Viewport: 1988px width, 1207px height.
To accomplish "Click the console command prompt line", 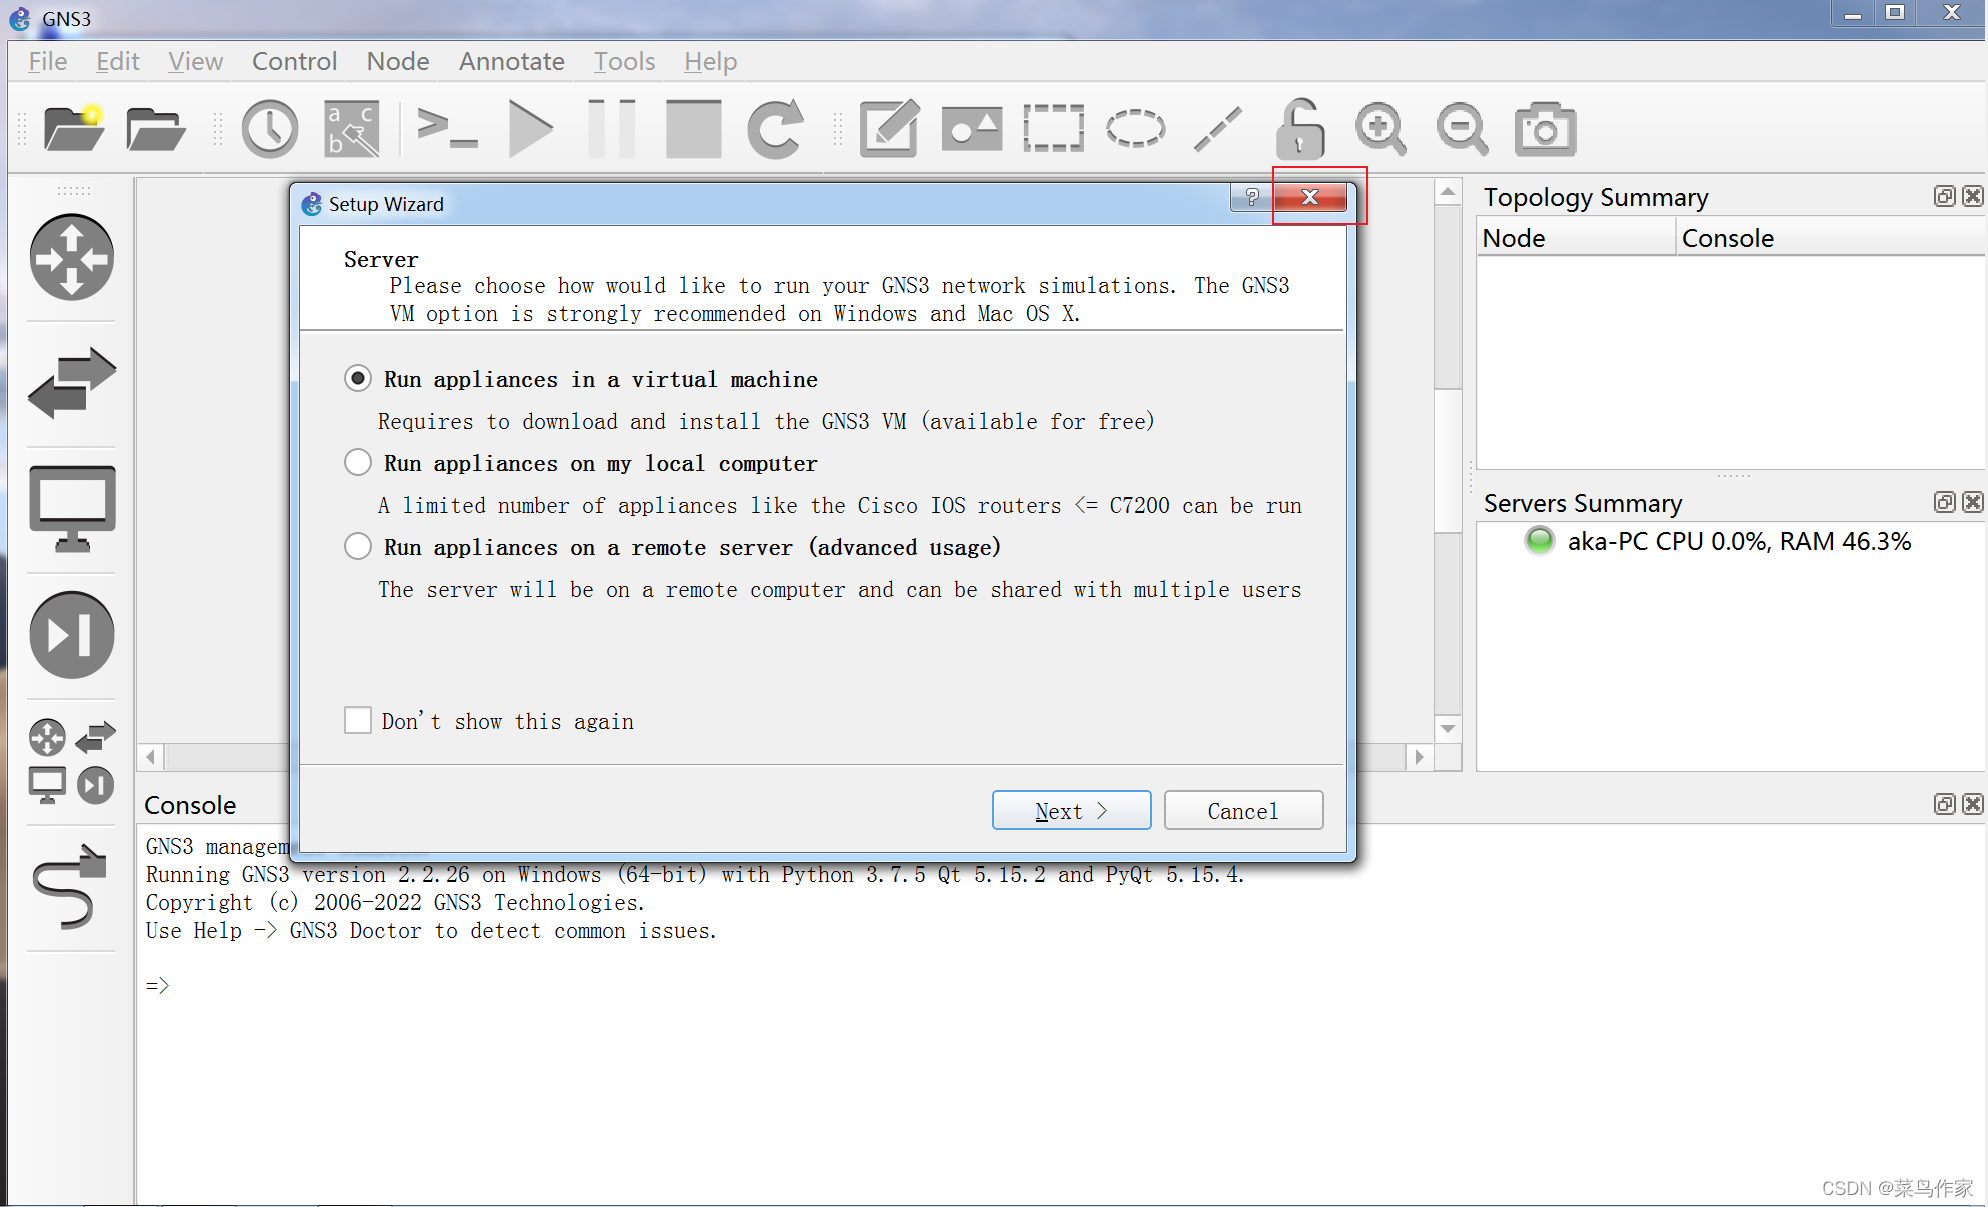I will 158,986.
